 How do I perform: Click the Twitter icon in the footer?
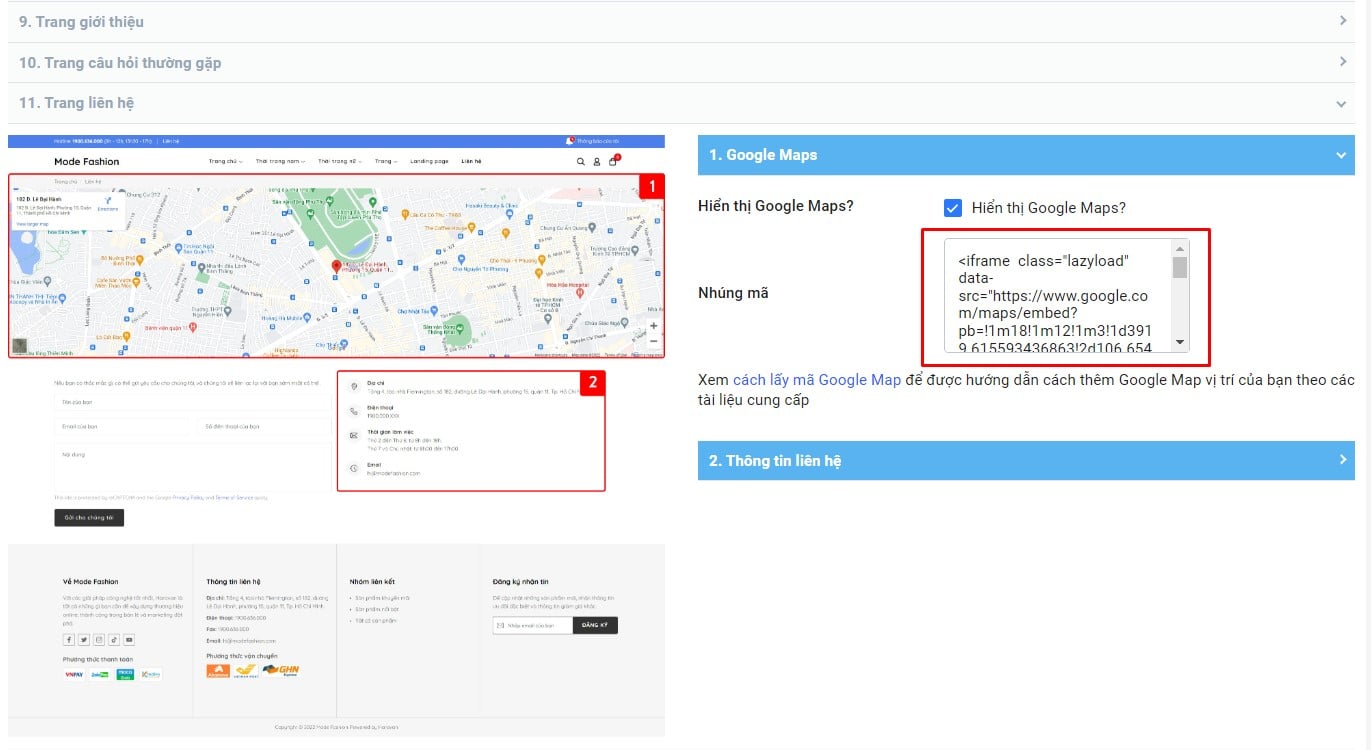(x=84, y=640)
